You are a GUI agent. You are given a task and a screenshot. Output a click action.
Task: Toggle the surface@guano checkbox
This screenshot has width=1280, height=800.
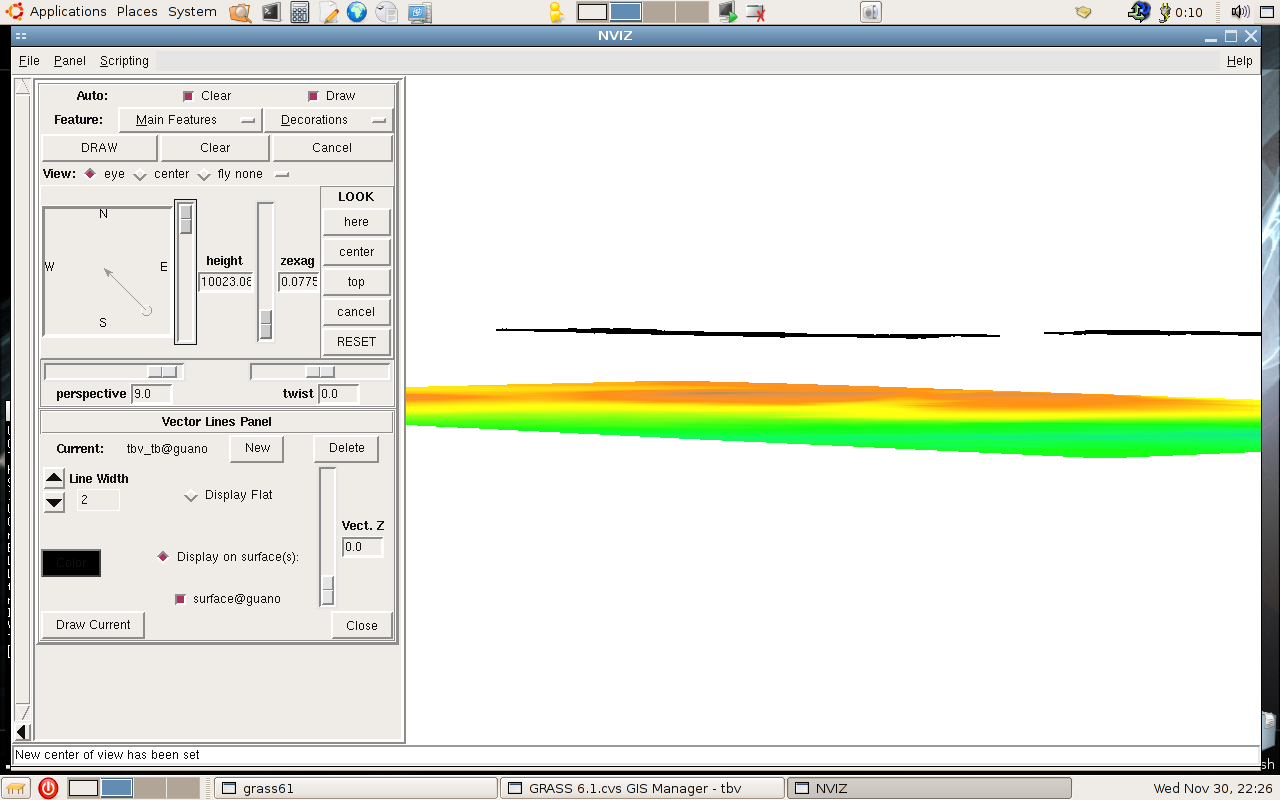180,599
